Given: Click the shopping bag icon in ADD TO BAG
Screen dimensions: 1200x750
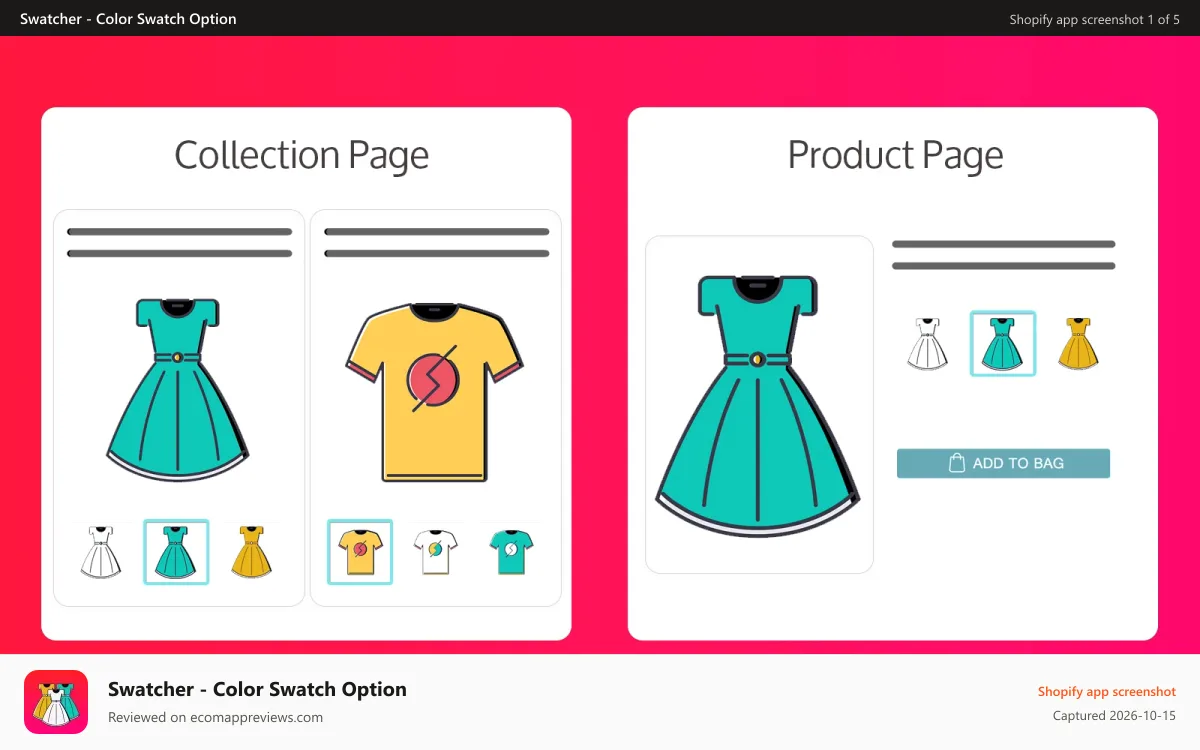Looking at the screenshot, I should point(957,463).
